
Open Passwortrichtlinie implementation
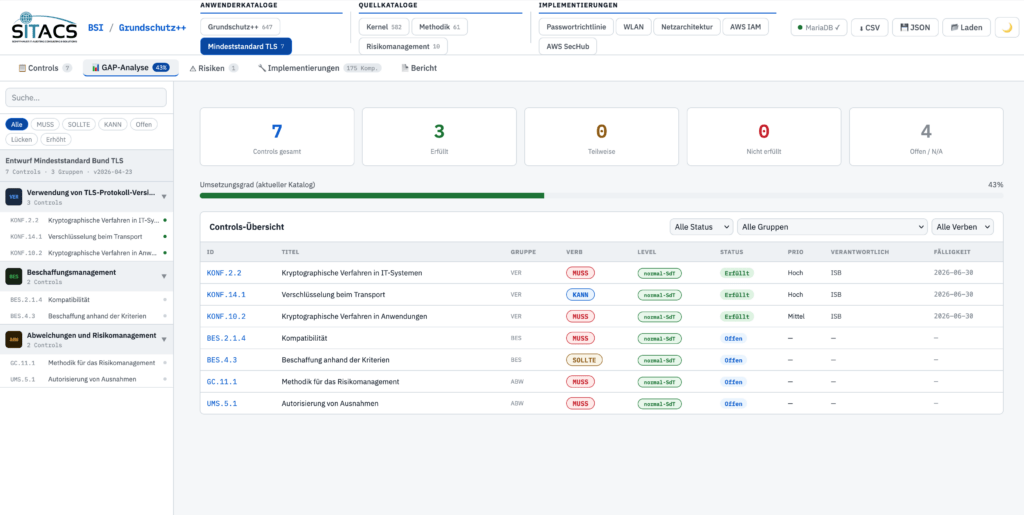coord(576,27)
